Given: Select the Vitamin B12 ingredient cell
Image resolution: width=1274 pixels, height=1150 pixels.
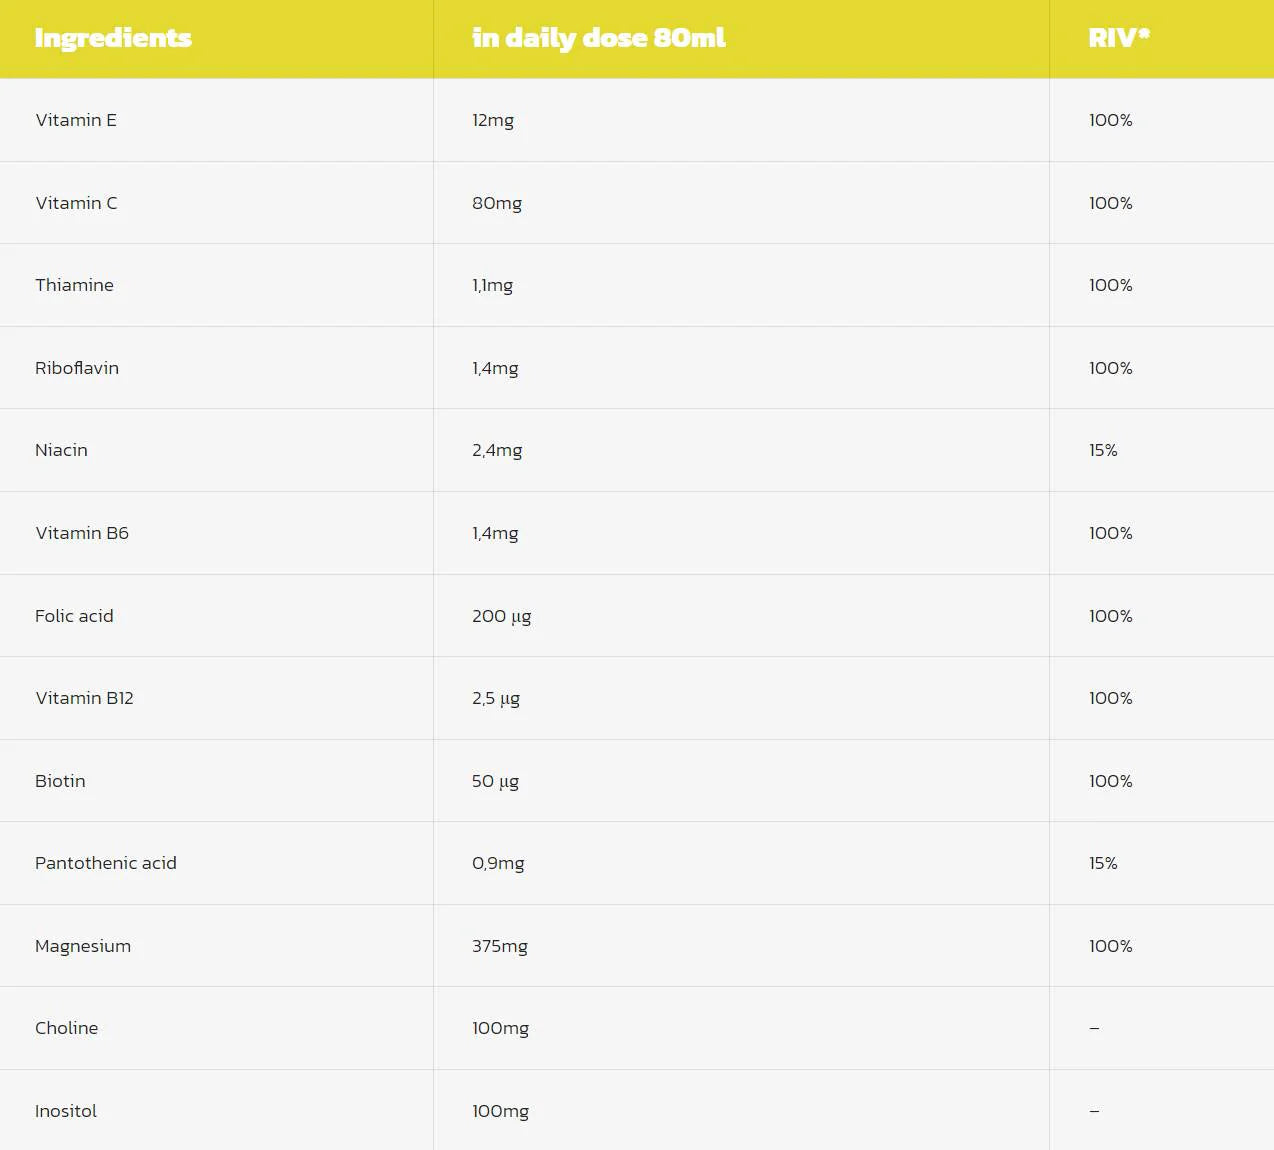Looking at the screenshot, I should tap(84, 698).
